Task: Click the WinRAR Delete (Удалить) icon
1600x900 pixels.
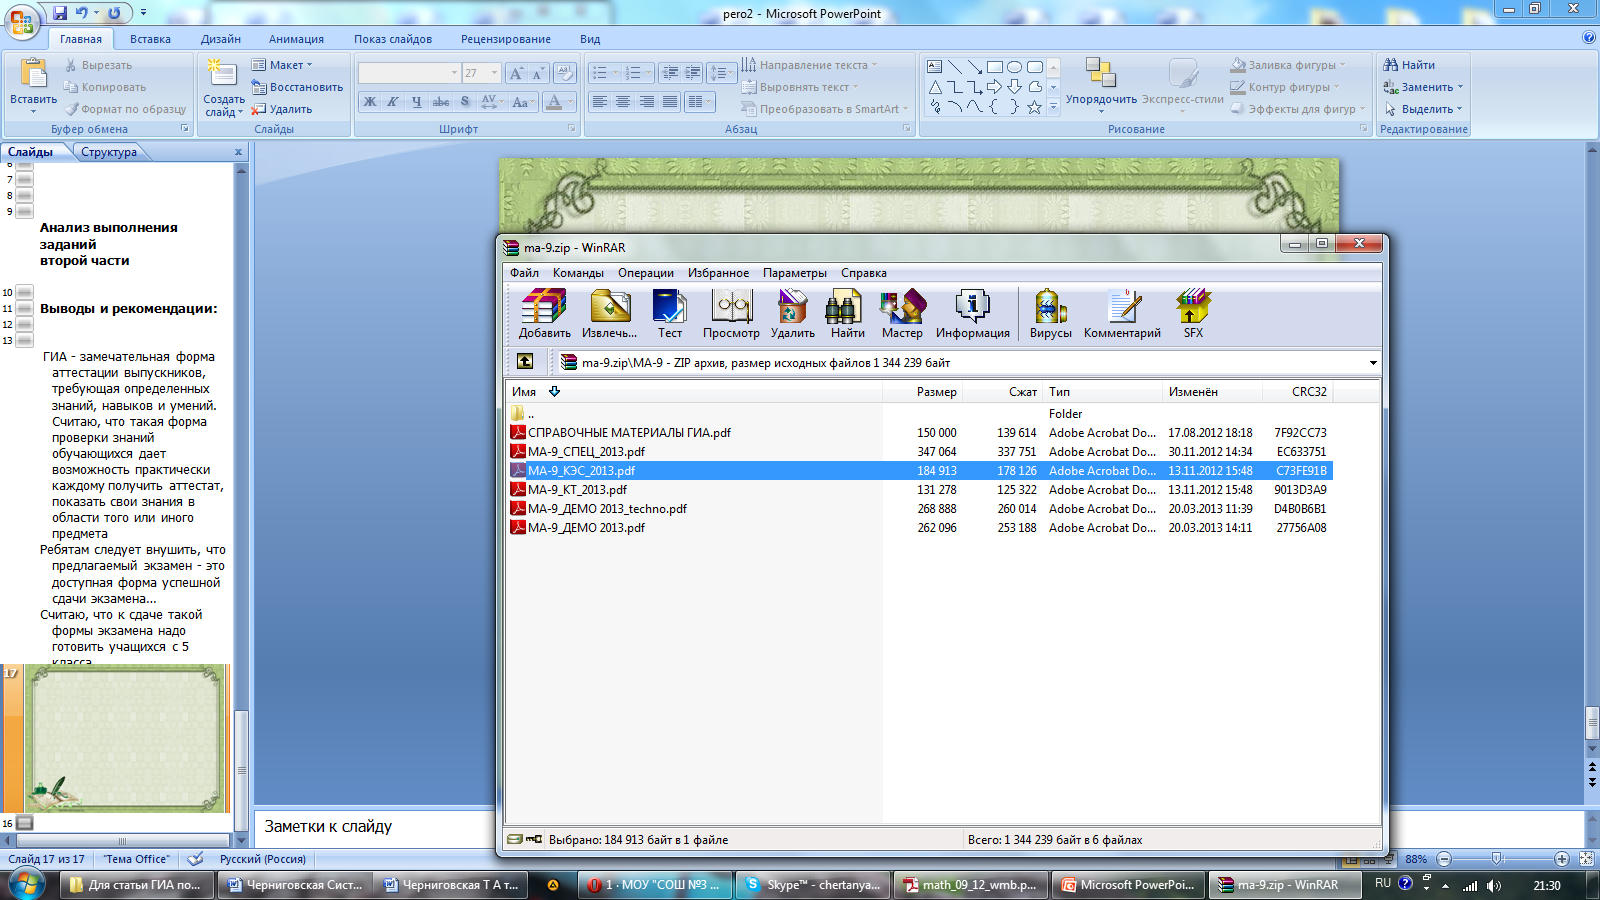Action: pos(792,314)
